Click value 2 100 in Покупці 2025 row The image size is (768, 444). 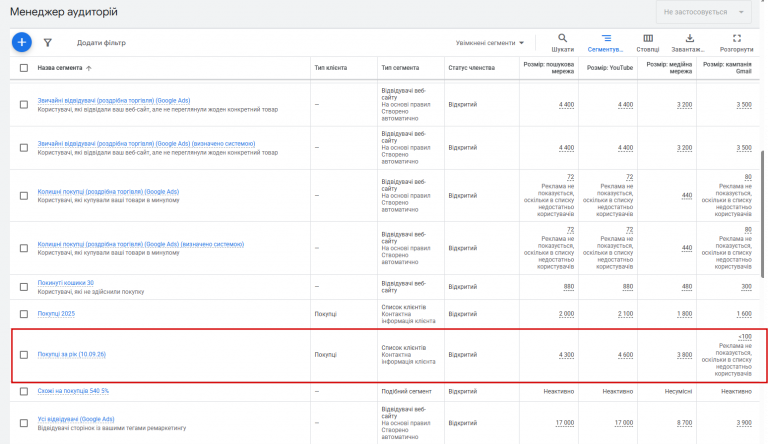point(625,314)
